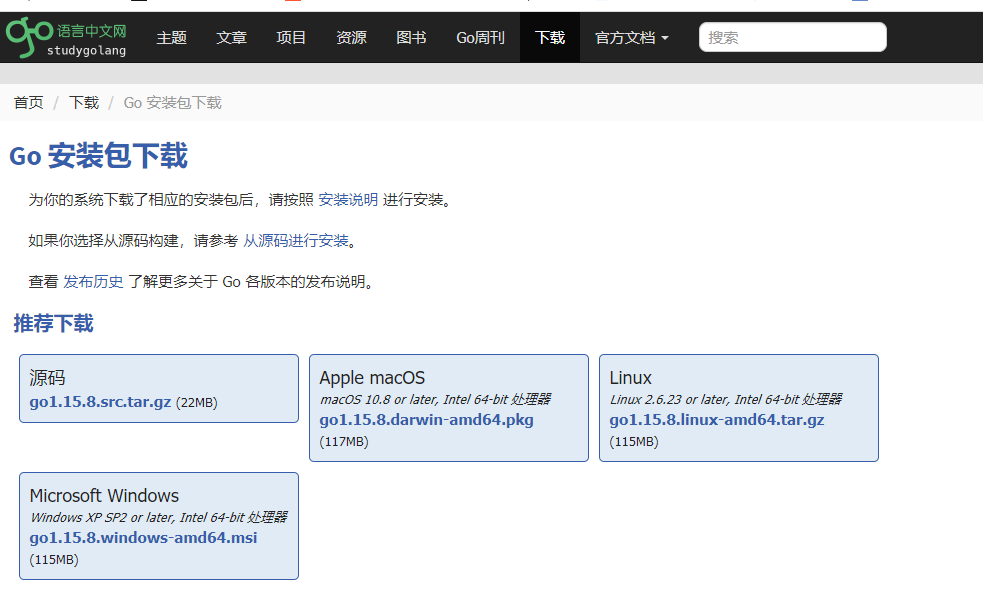Click the Go 安装包下载 breadcrumb text
Image resolution: width=983 pixels, height=597 pixels.
click(172, 102)
